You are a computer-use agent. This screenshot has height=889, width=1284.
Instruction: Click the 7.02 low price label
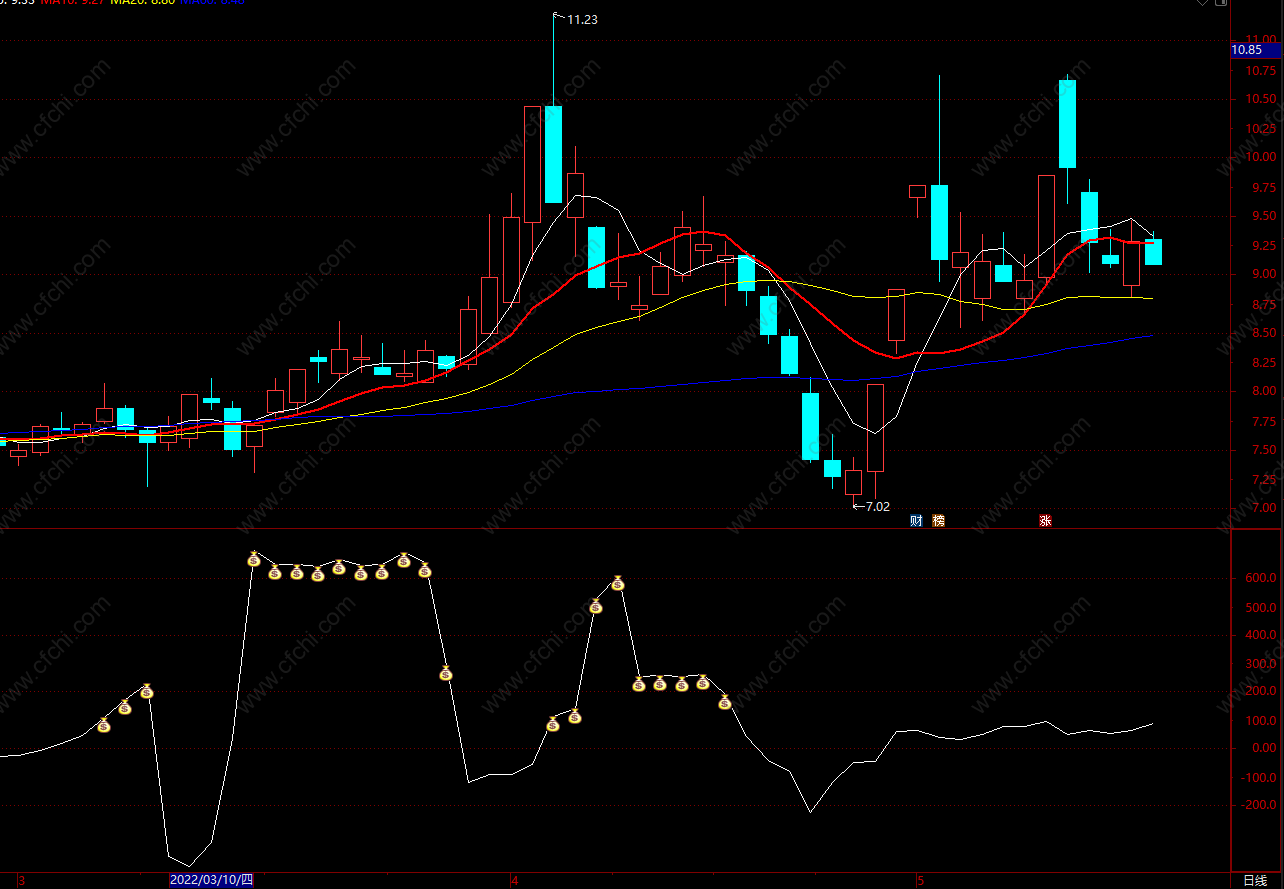(877, 507)
